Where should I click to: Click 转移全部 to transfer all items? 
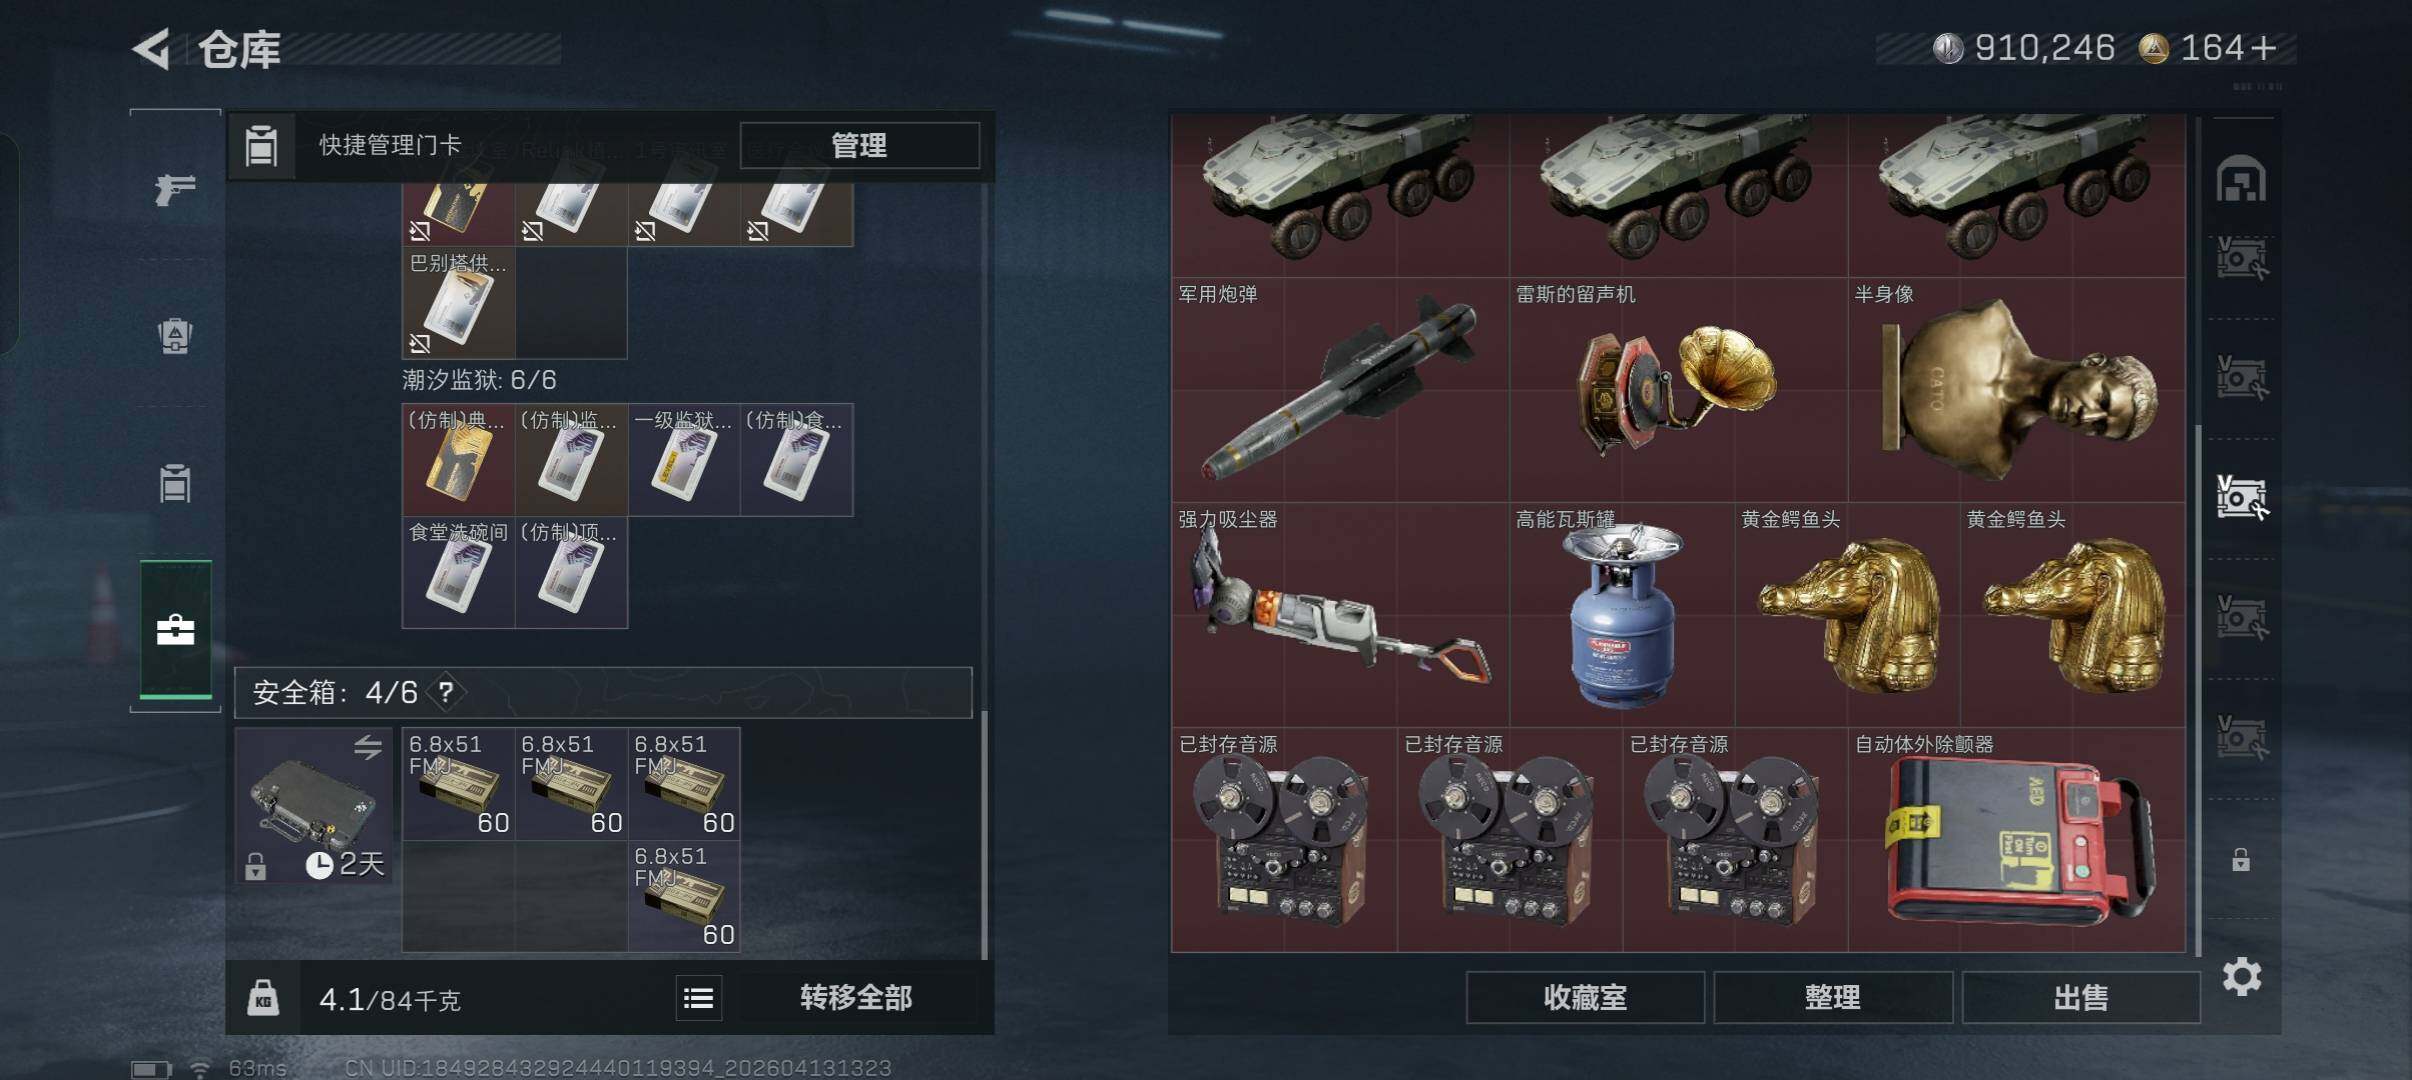click(856, 998)
